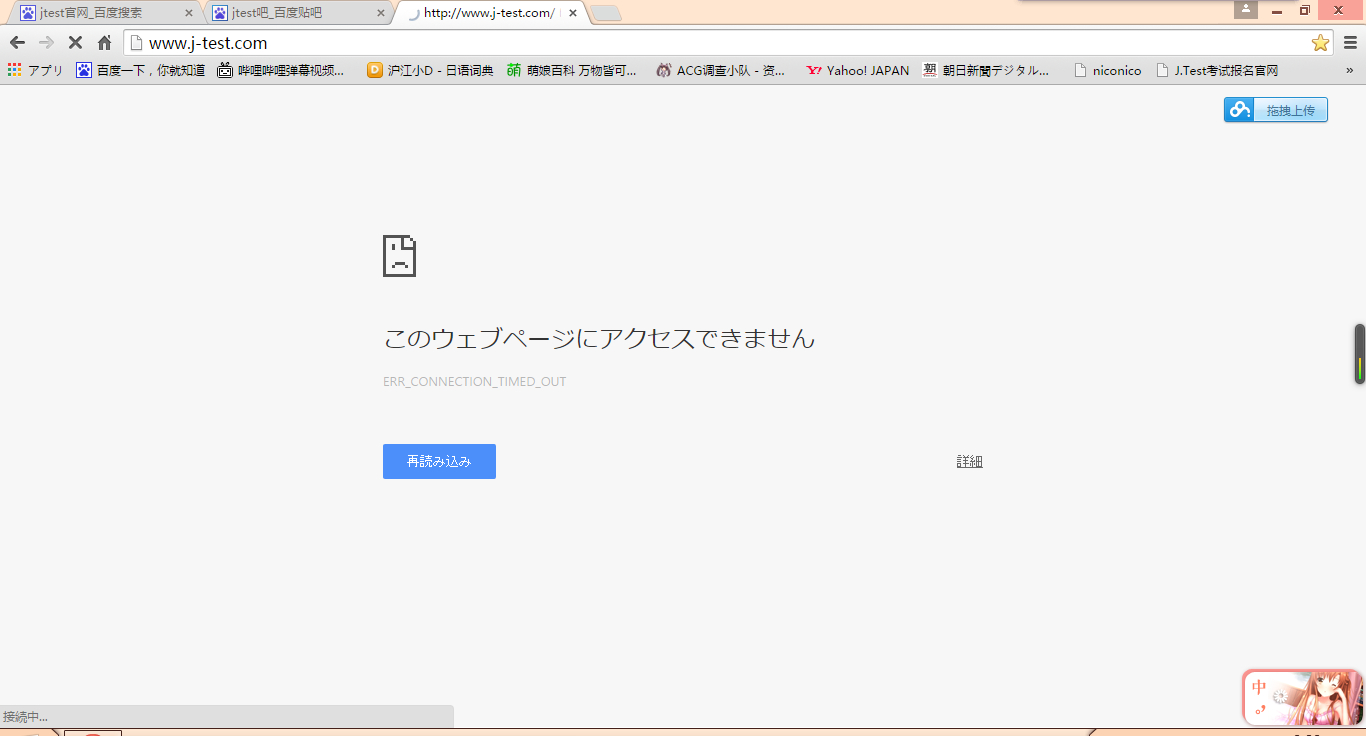This screenshot has height=736, width=1366.
Task: Restore down the Chrome window
Action: coord(1304,9)
